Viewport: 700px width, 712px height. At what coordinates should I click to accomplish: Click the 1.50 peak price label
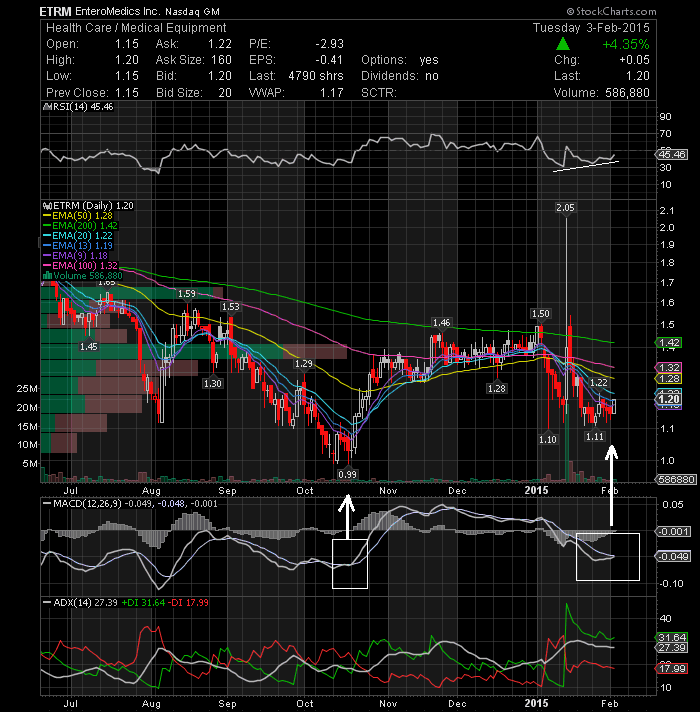point(541,314)
